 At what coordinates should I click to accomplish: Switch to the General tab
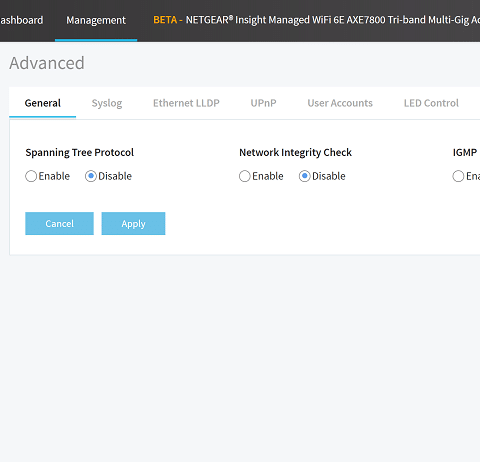tap(43, 103)
